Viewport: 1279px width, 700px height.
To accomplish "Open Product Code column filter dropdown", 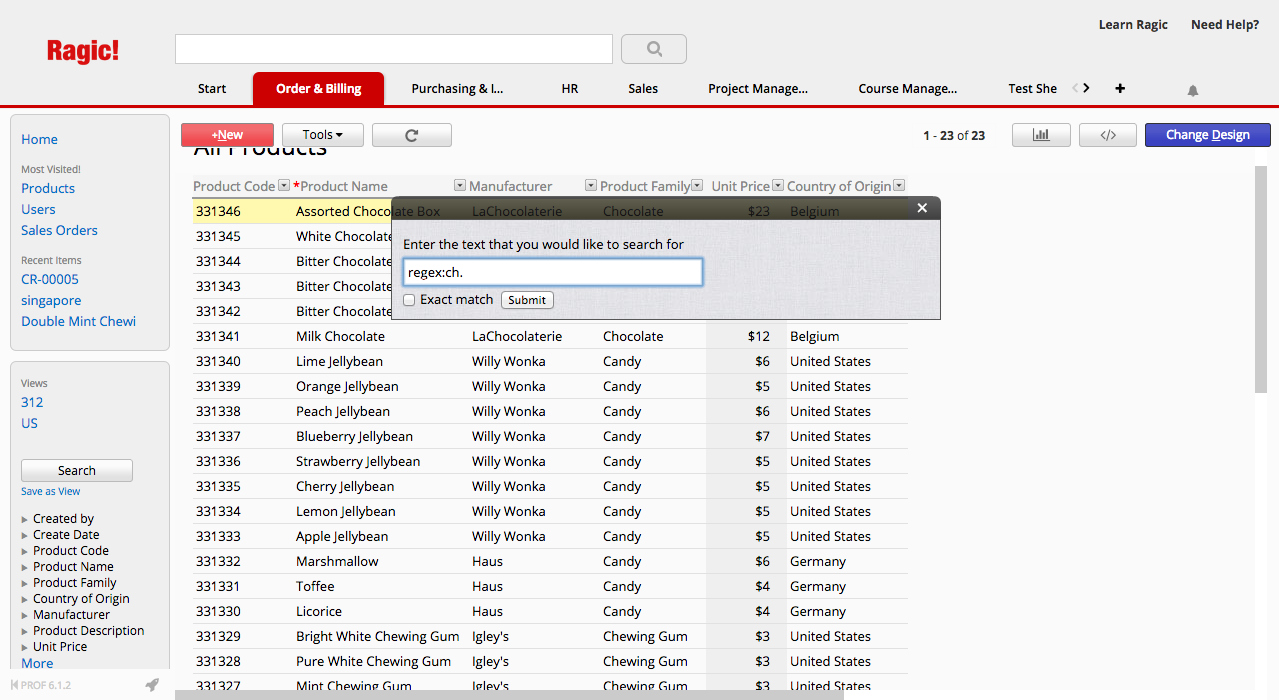I will tap(284, 185).
